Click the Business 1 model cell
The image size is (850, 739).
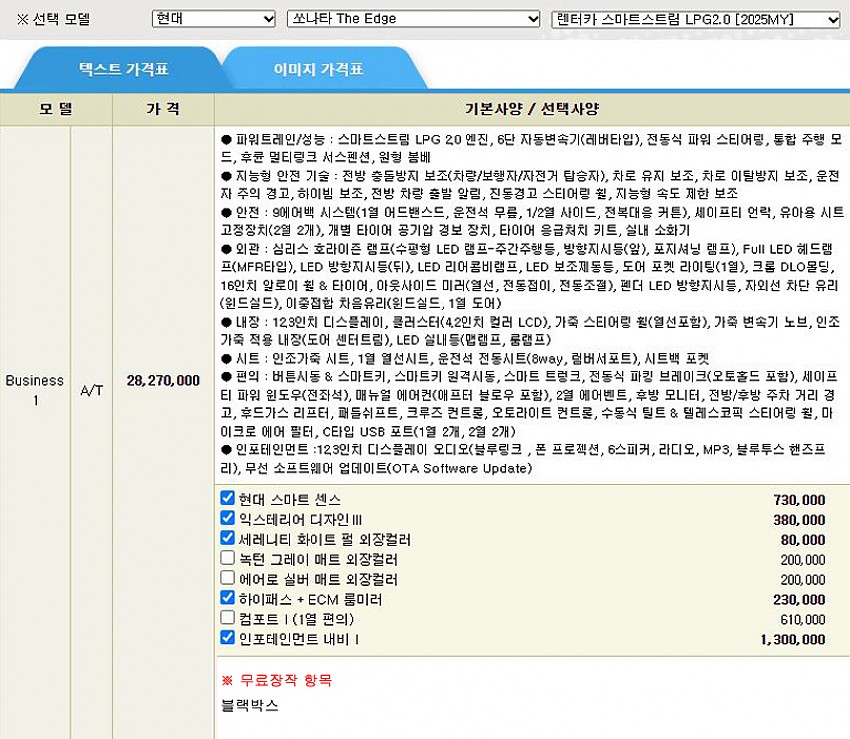34,390
